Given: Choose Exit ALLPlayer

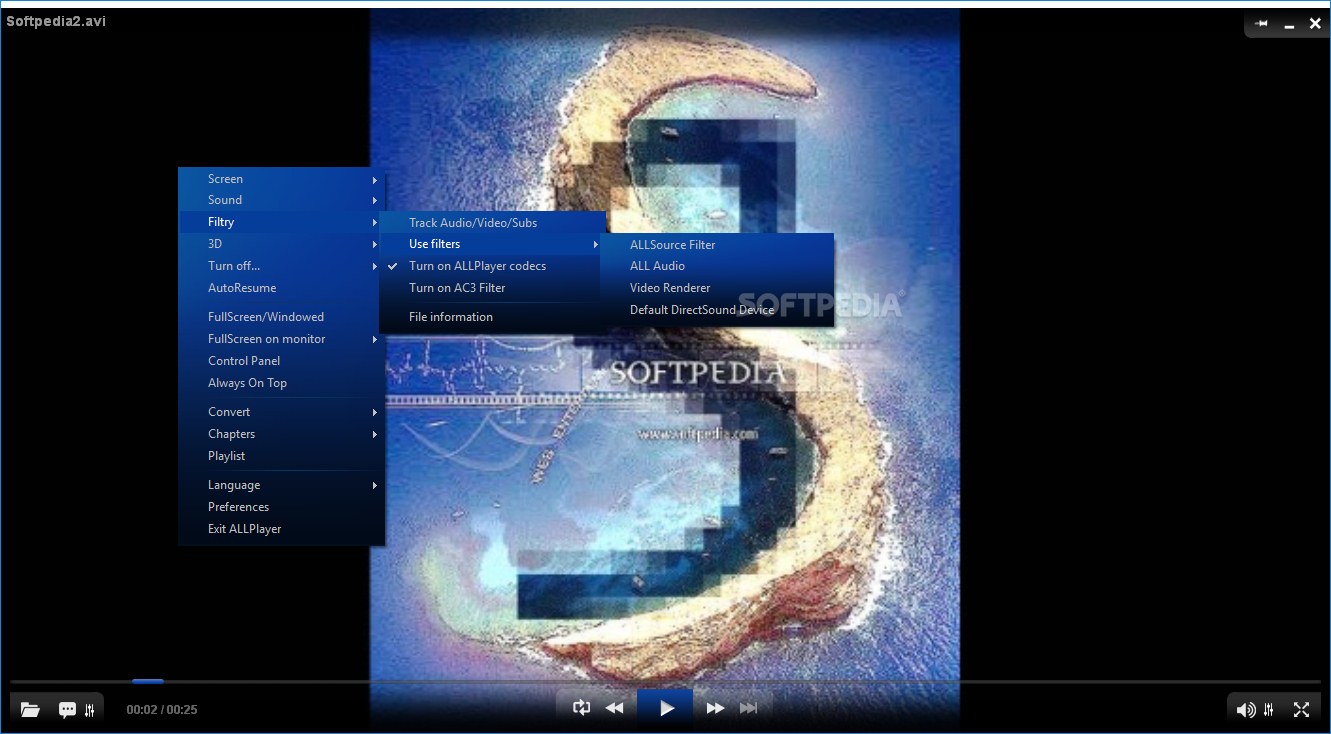Looking at the screenshot, I should (x=281, y=529).
